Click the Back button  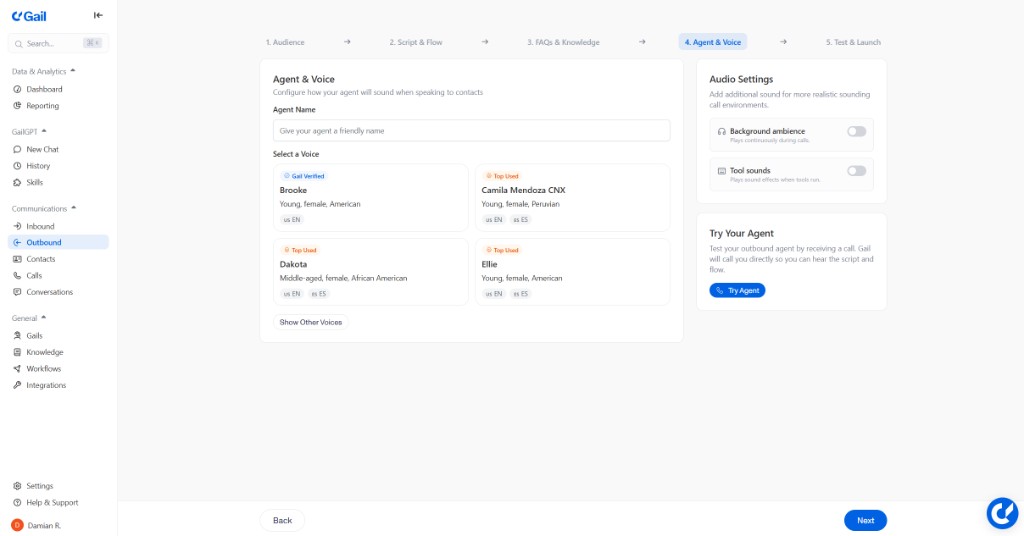[x=282, y=520]
